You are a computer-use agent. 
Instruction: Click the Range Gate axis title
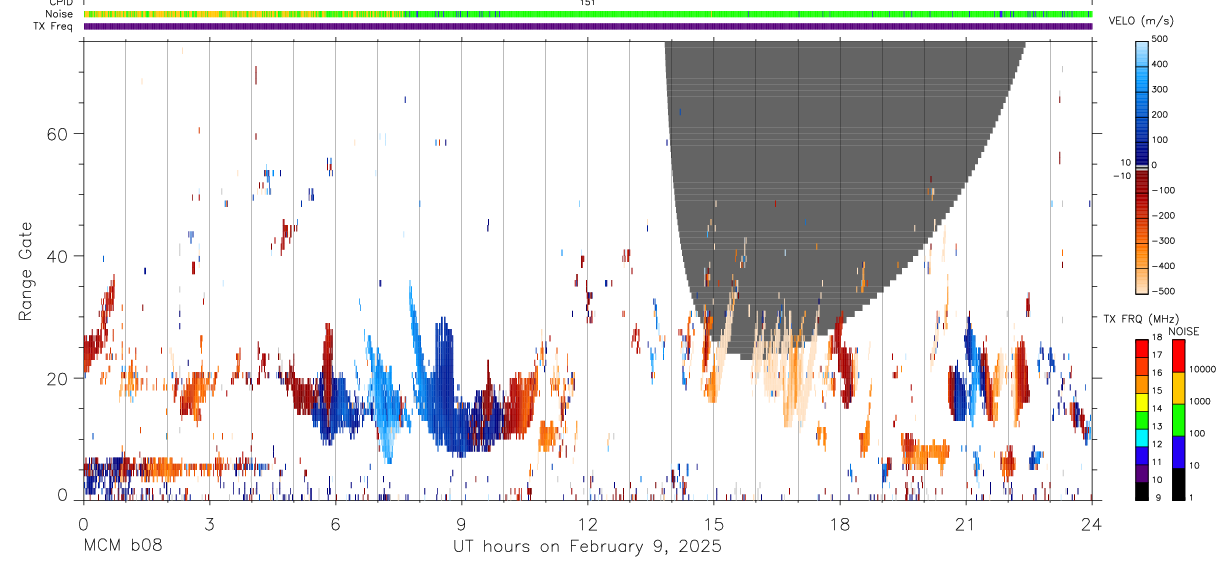[26, 271]
